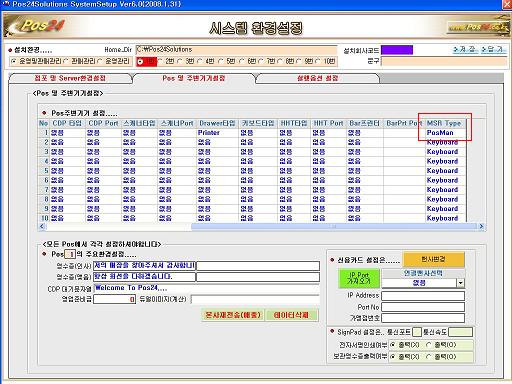Click the table's horizontal scrollbar left arrow

pyautogui.click(x=42, y=226)
